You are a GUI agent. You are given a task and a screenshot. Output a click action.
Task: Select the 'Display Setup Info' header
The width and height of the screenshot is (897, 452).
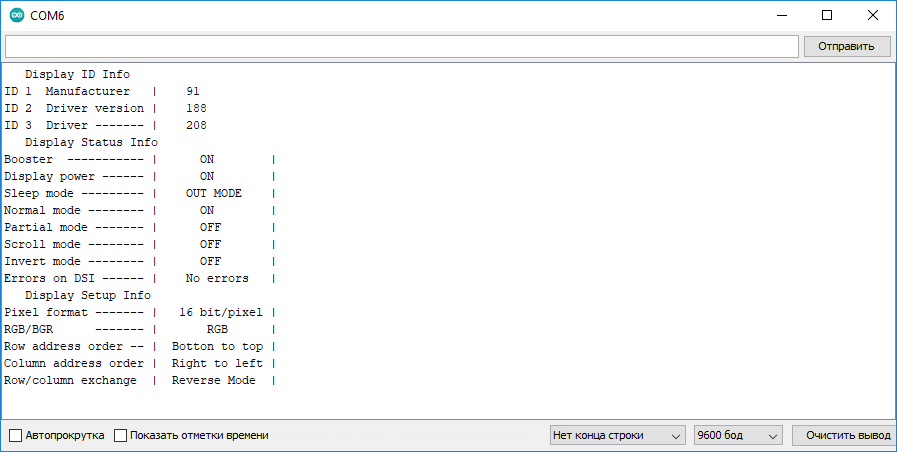pyautogui.click(x=88, y=296)
